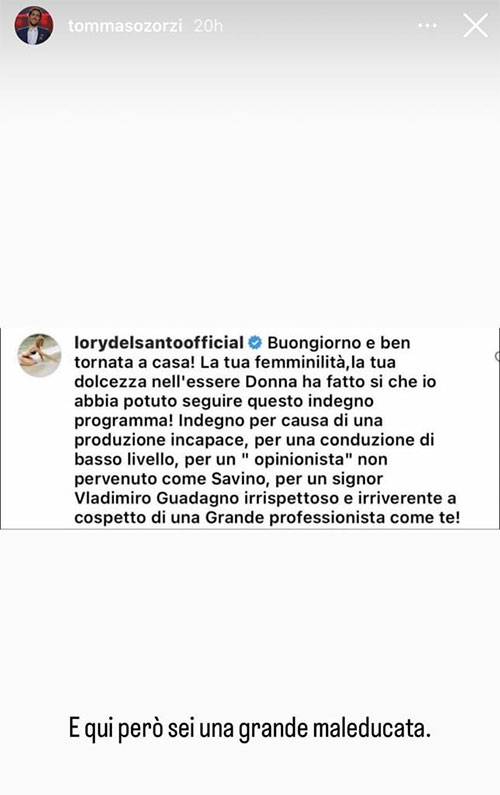Tap the words 'questo indegno' in the comment
This screenshot has width=500, height=795.
311,402
